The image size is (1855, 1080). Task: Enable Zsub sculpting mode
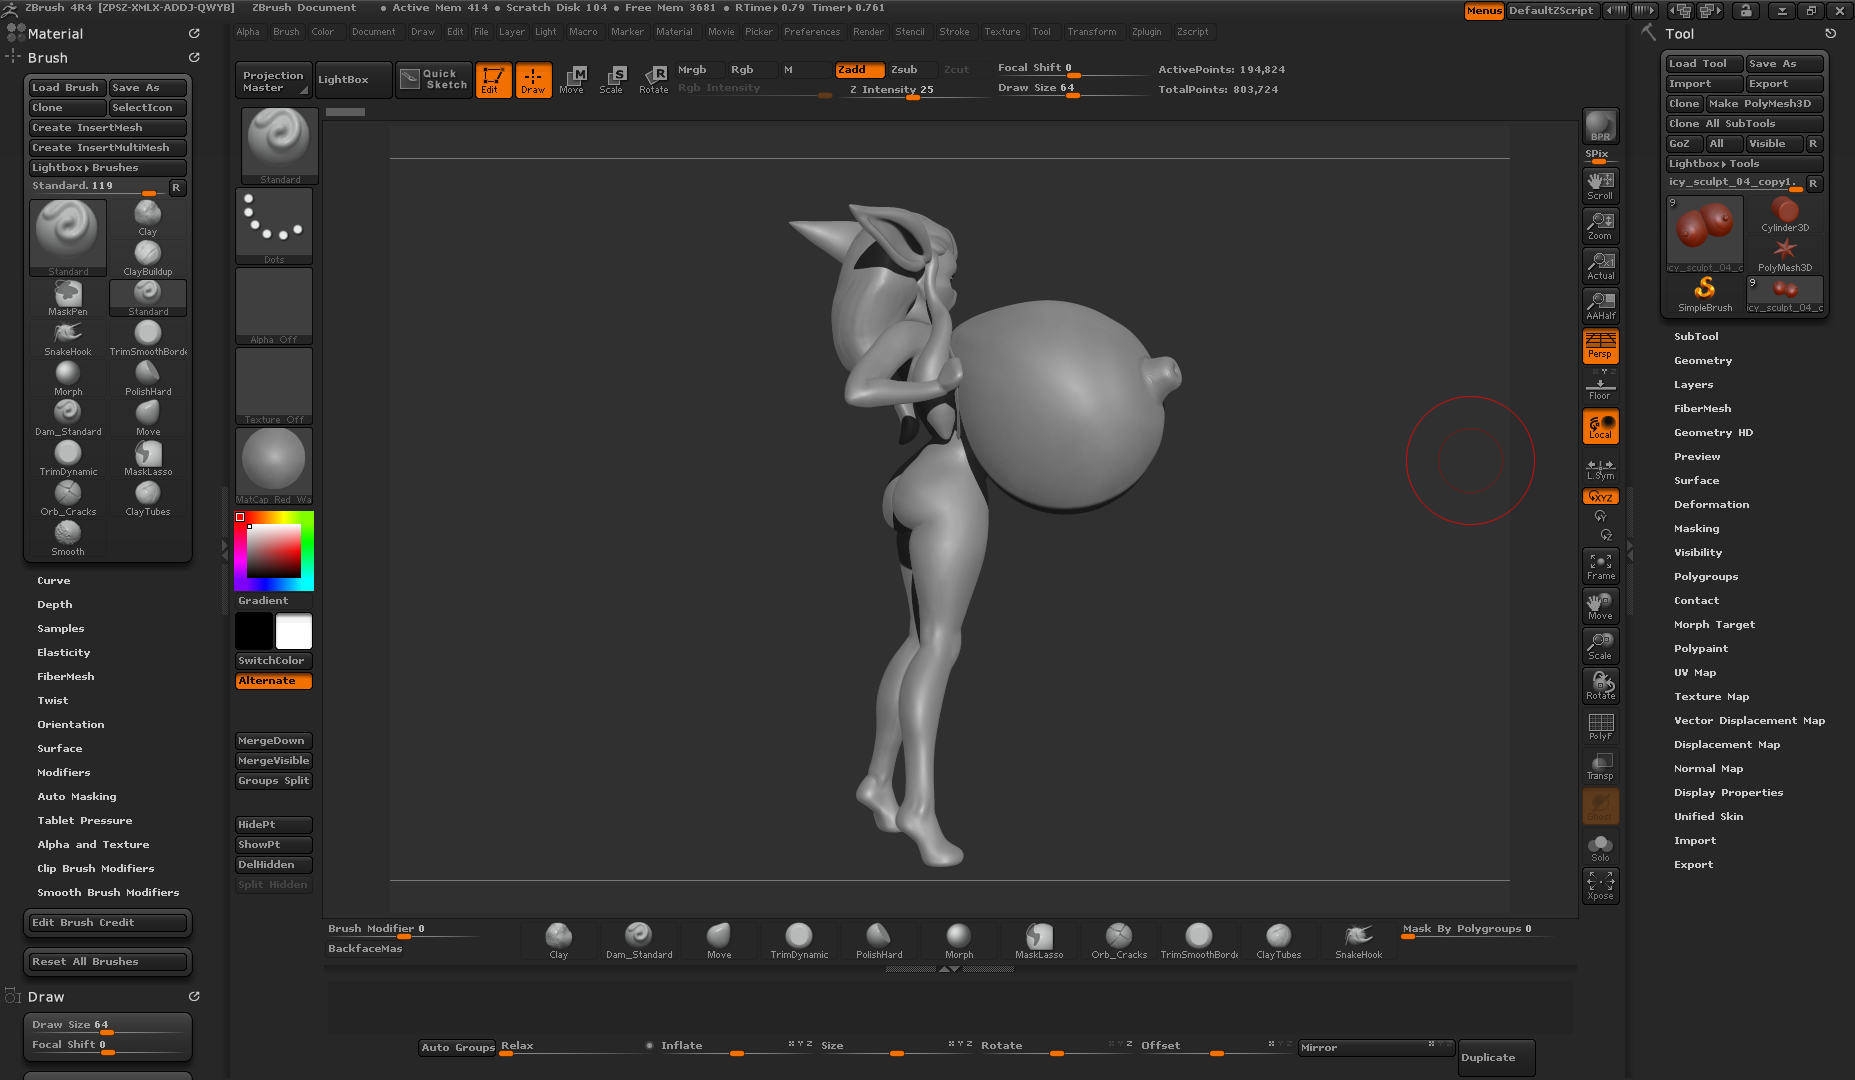click(911, 70)
